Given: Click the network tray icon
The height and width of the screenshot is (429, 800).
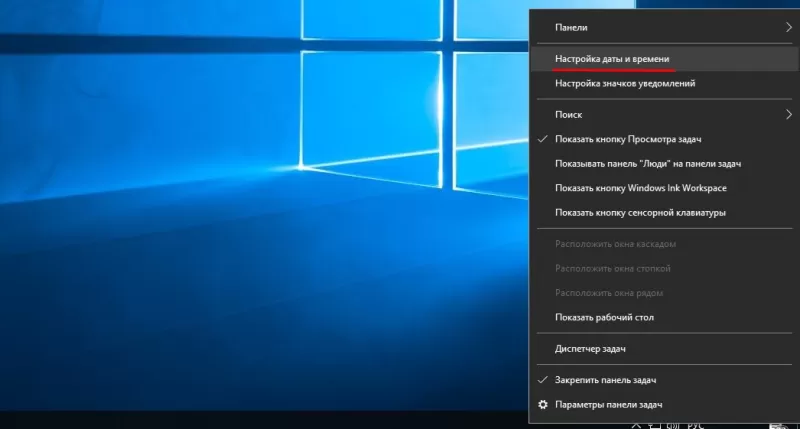Looking at the screenshot, I should (x=654, y=425).
